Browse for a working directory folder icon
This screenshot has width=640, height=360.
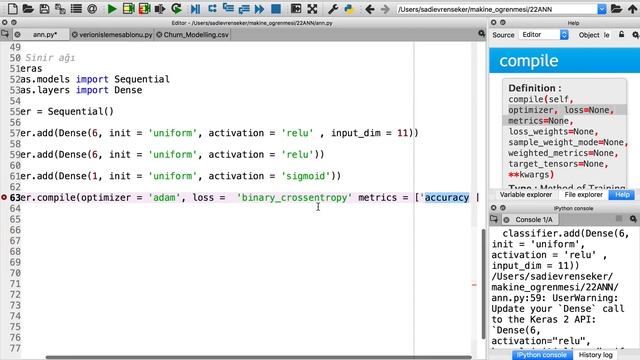point(616,9)
